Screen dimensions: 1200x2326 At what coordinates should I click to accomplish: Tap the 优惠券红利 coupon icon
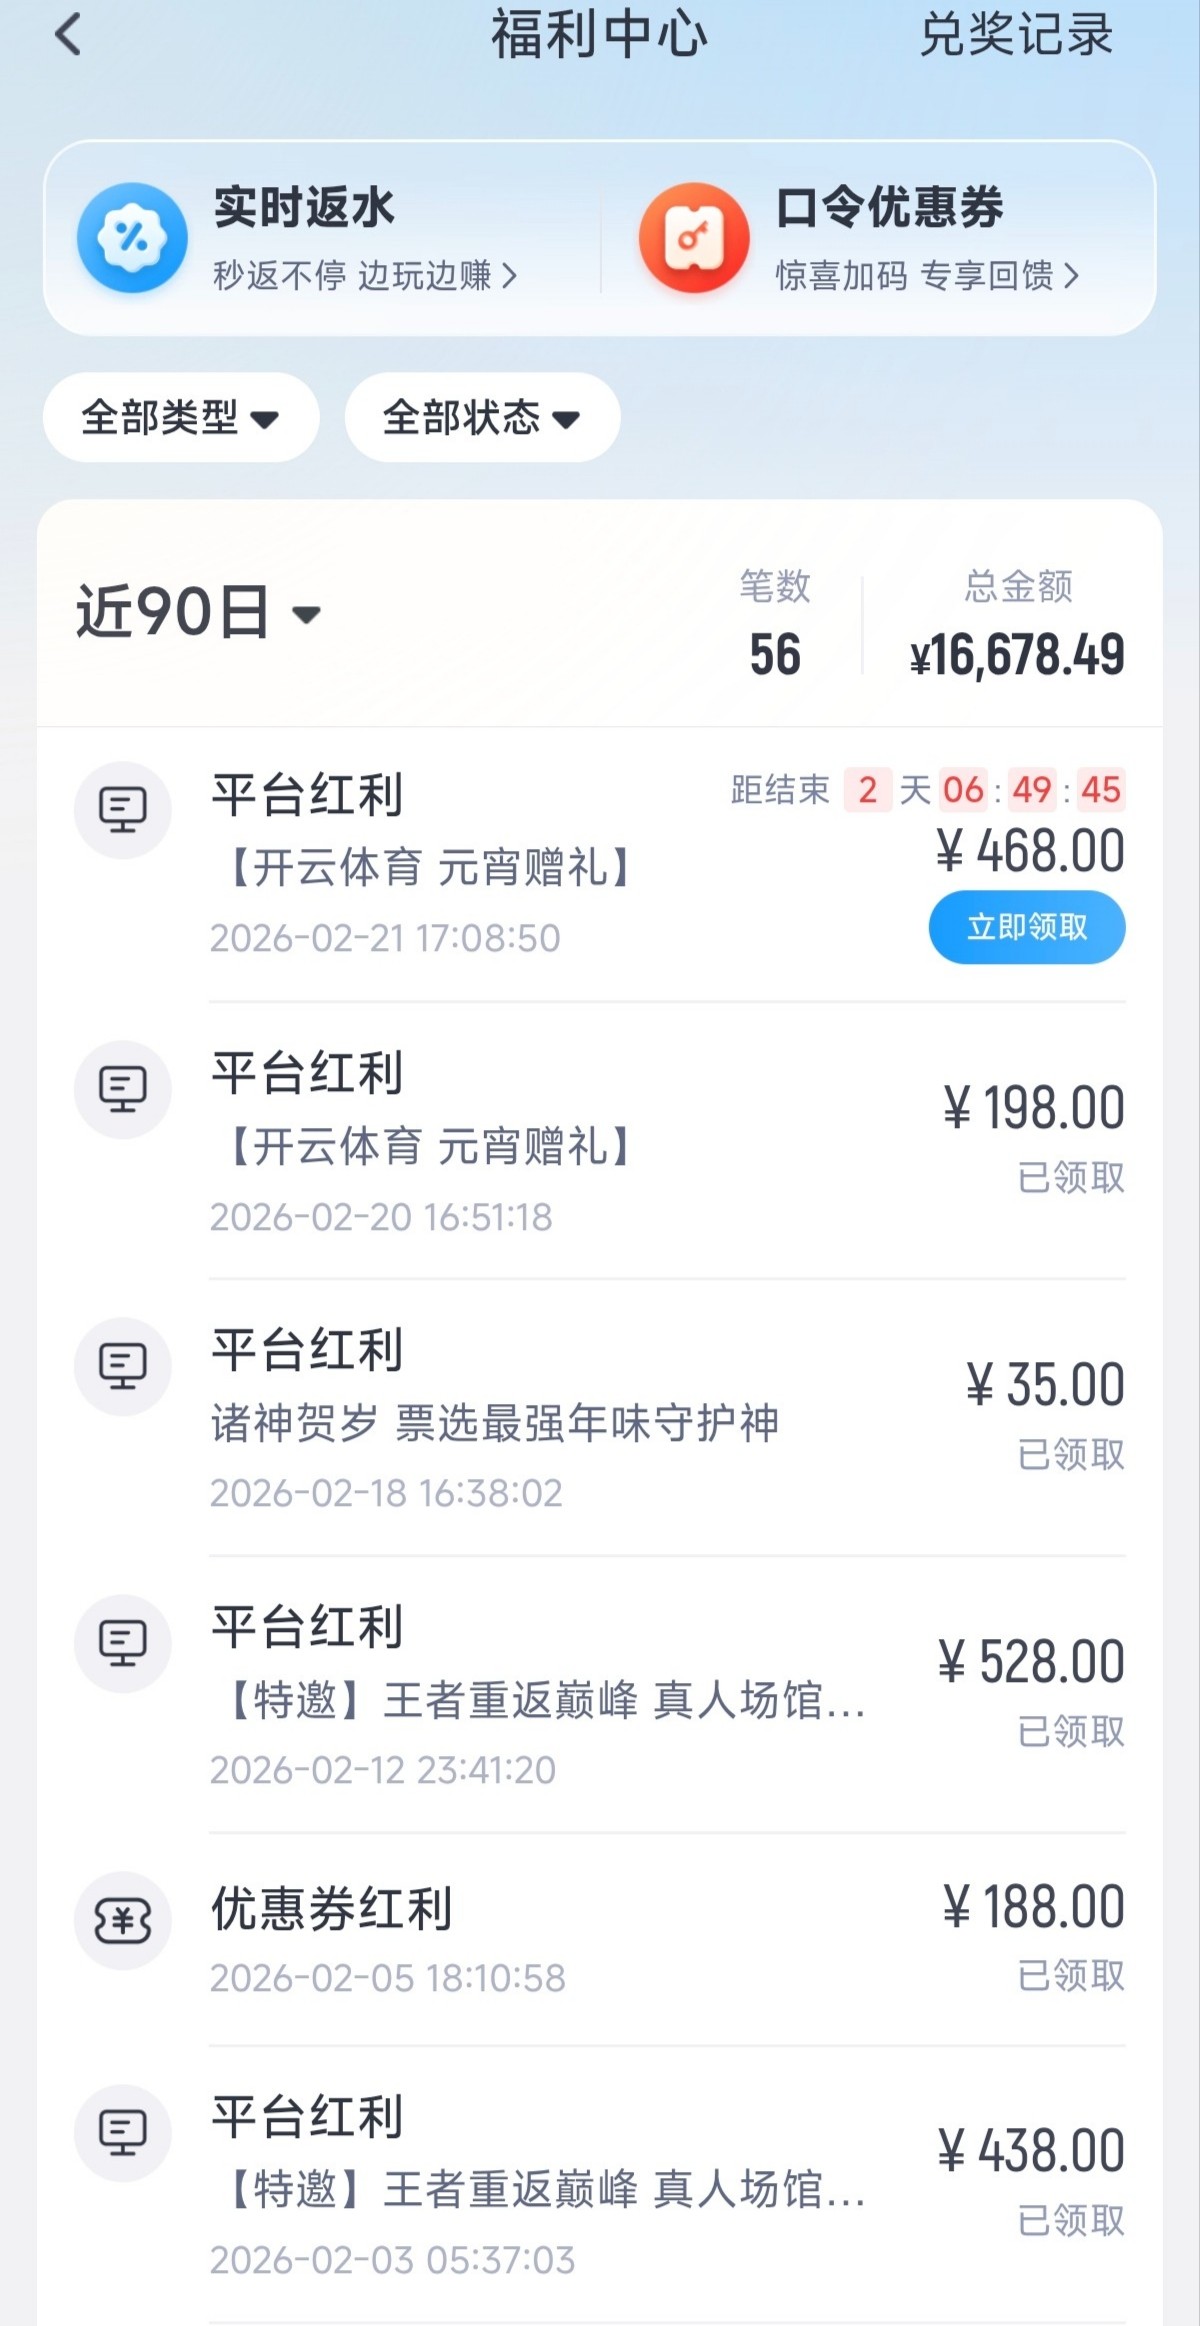123,1920
